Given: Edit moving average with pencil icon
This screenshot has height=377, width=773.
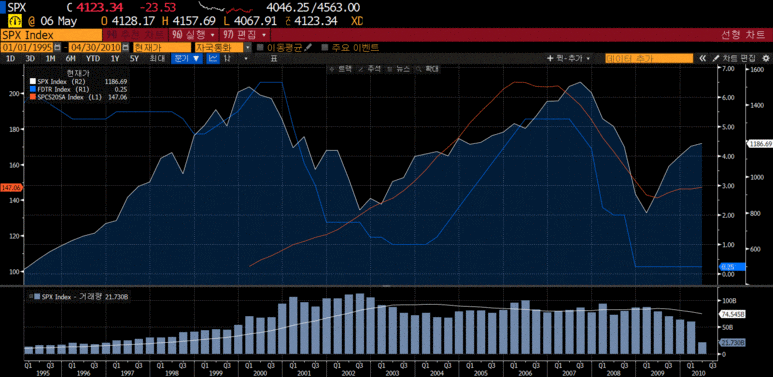Looking at the screenshot, I should [x=309, y=48].
